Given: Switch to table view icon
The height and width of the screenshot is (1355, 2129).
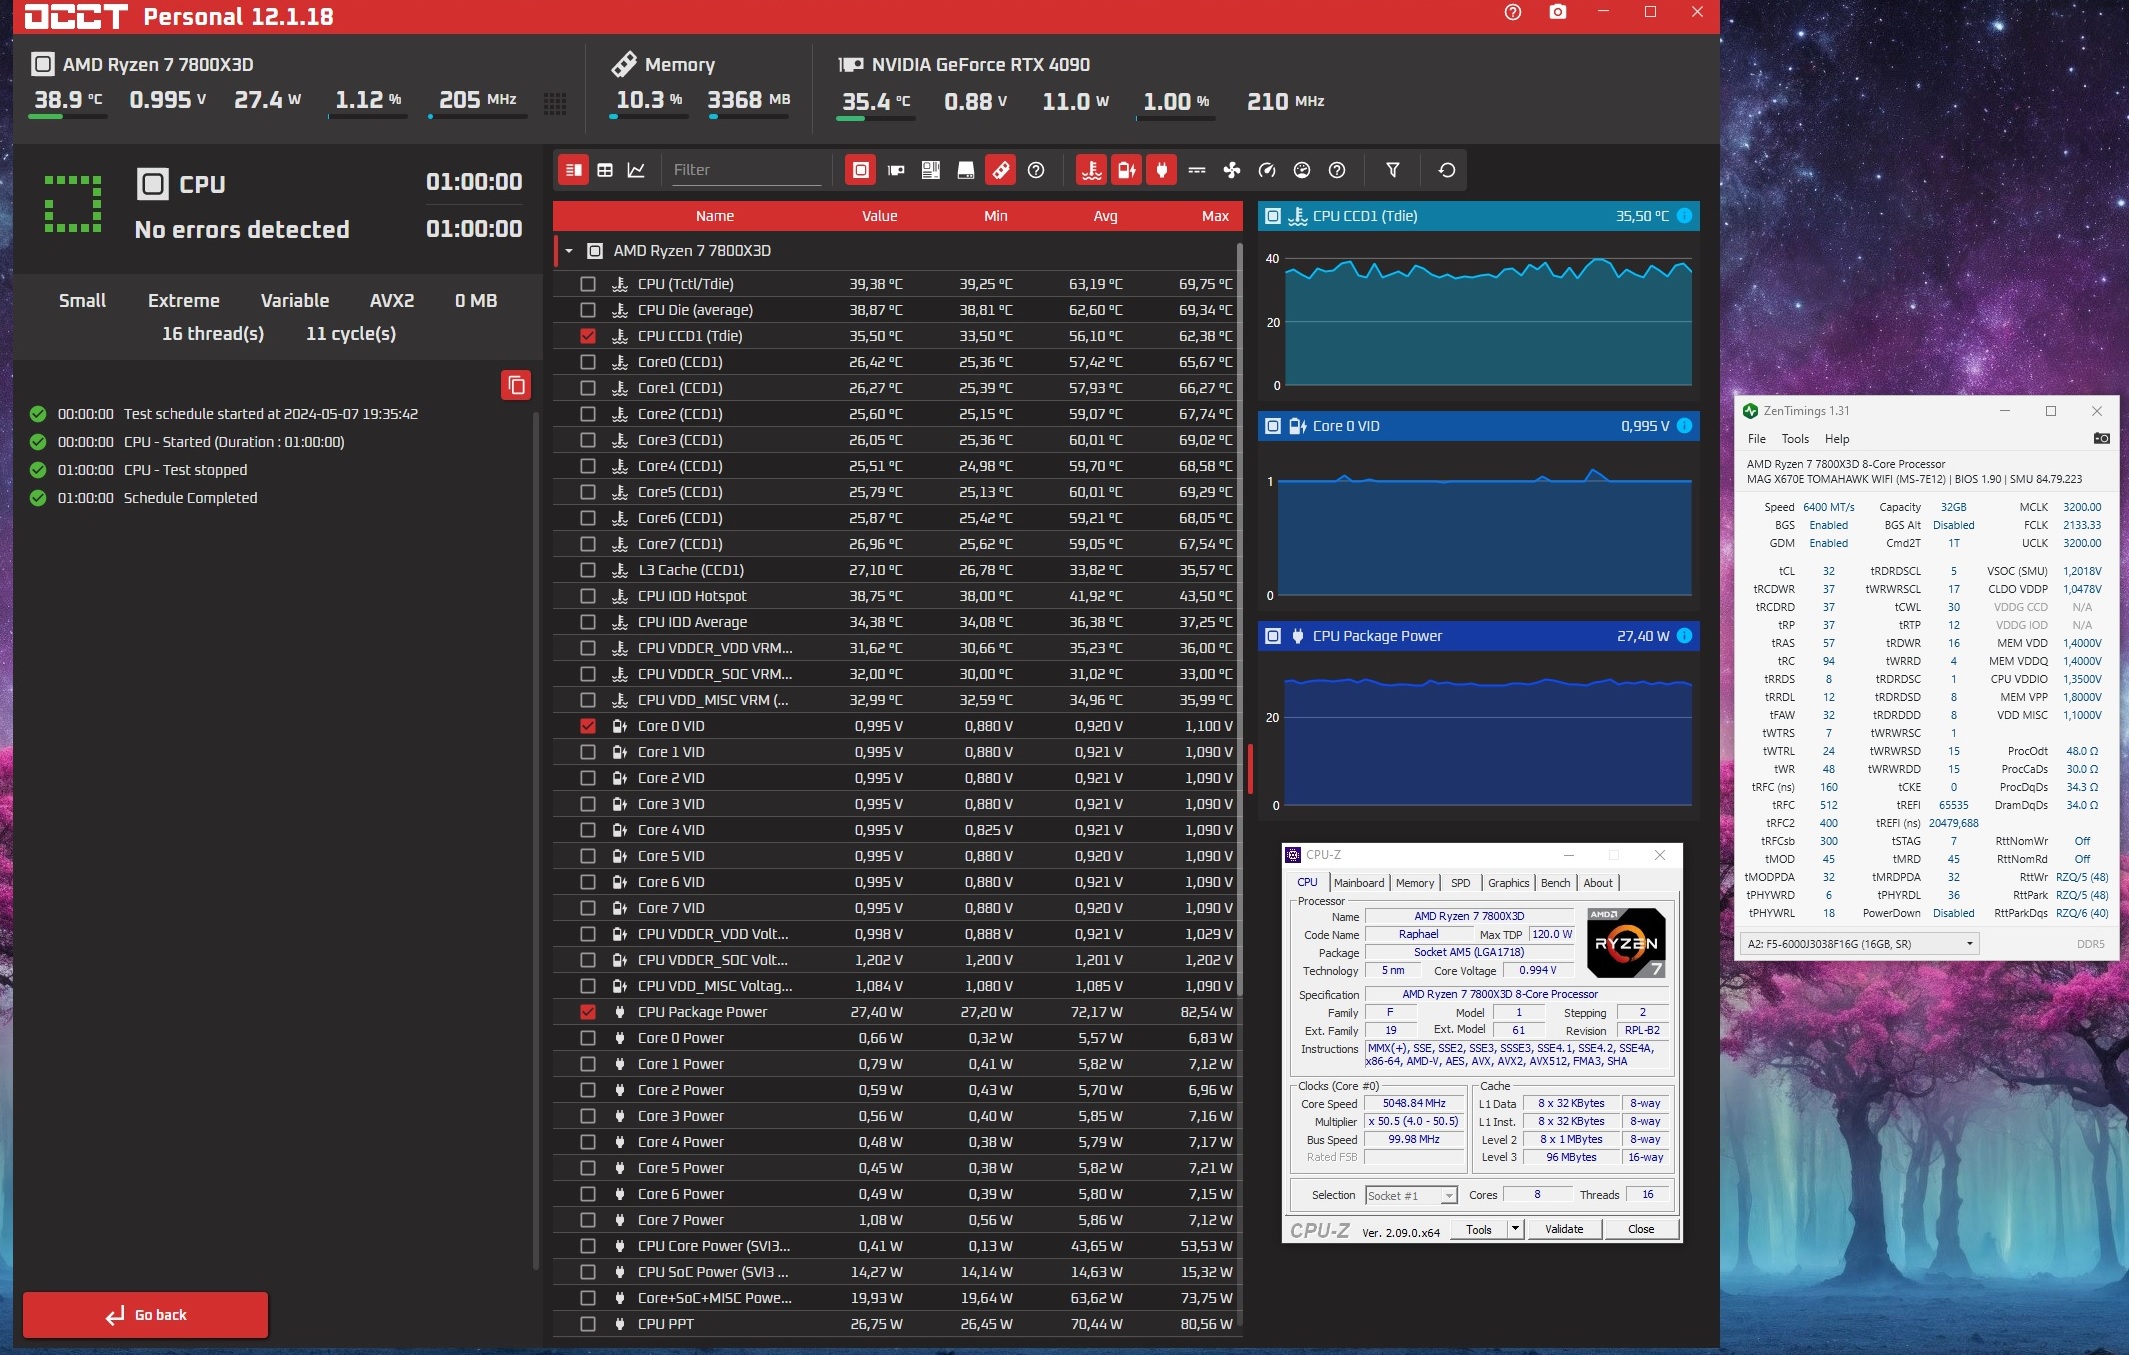Looking at the screenshot, I should click(x=605, y=170).
